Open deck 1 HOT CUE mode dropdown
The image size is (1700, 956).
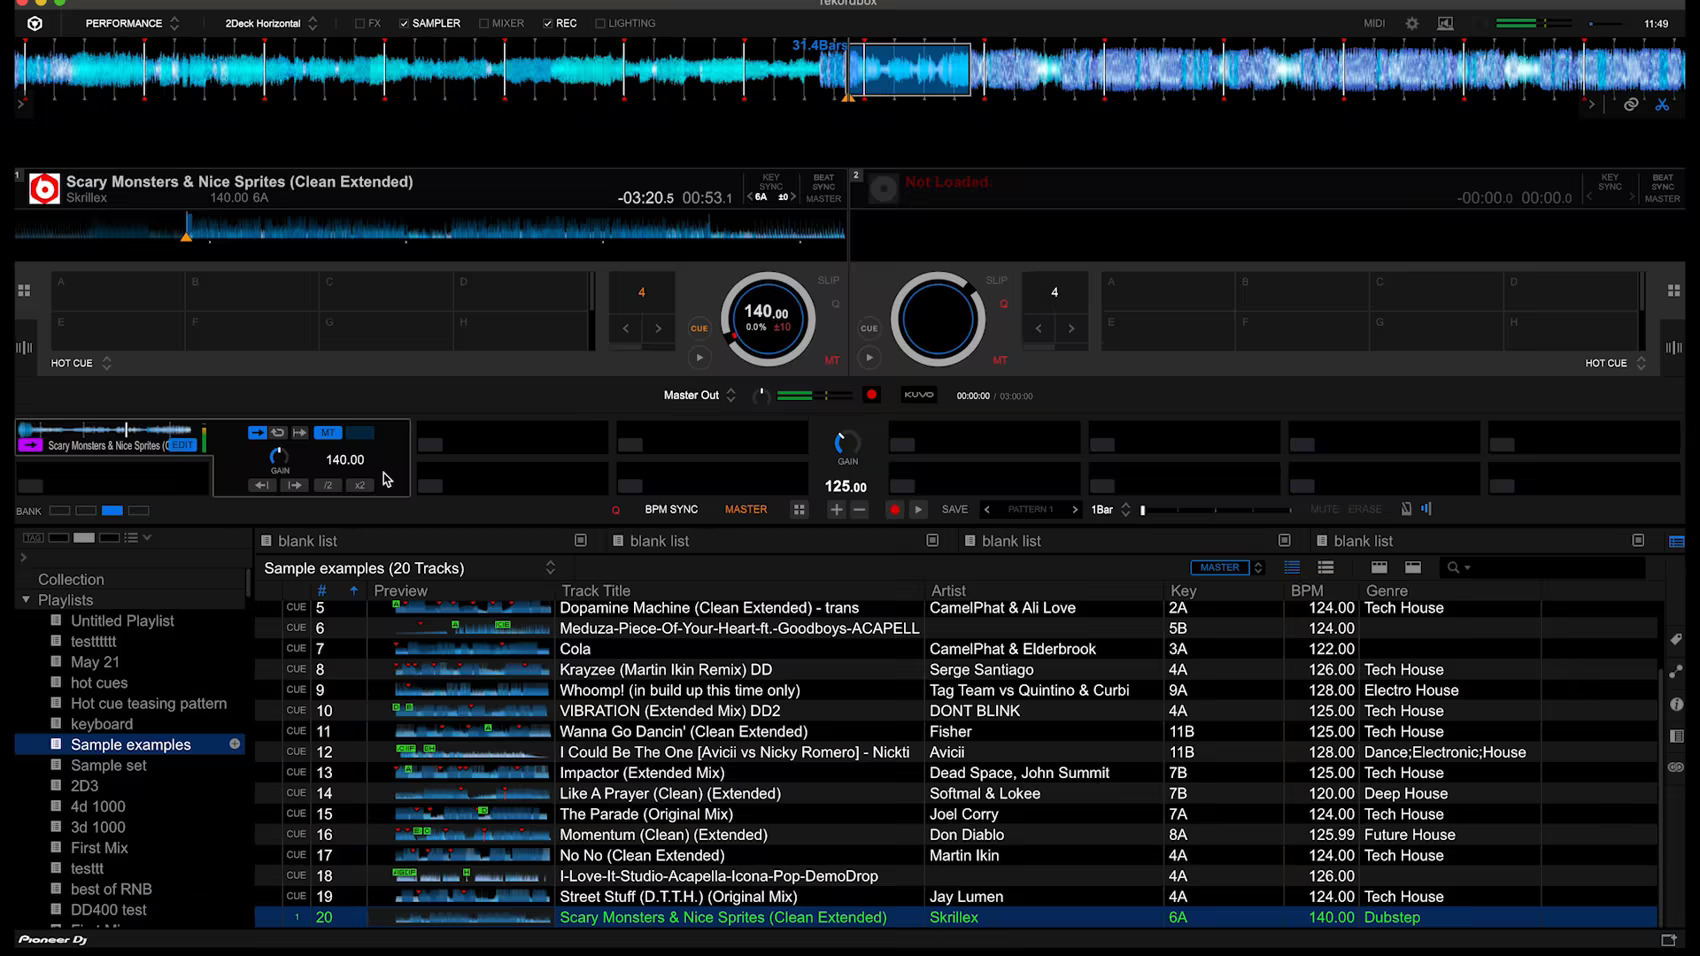click(81, 363)
